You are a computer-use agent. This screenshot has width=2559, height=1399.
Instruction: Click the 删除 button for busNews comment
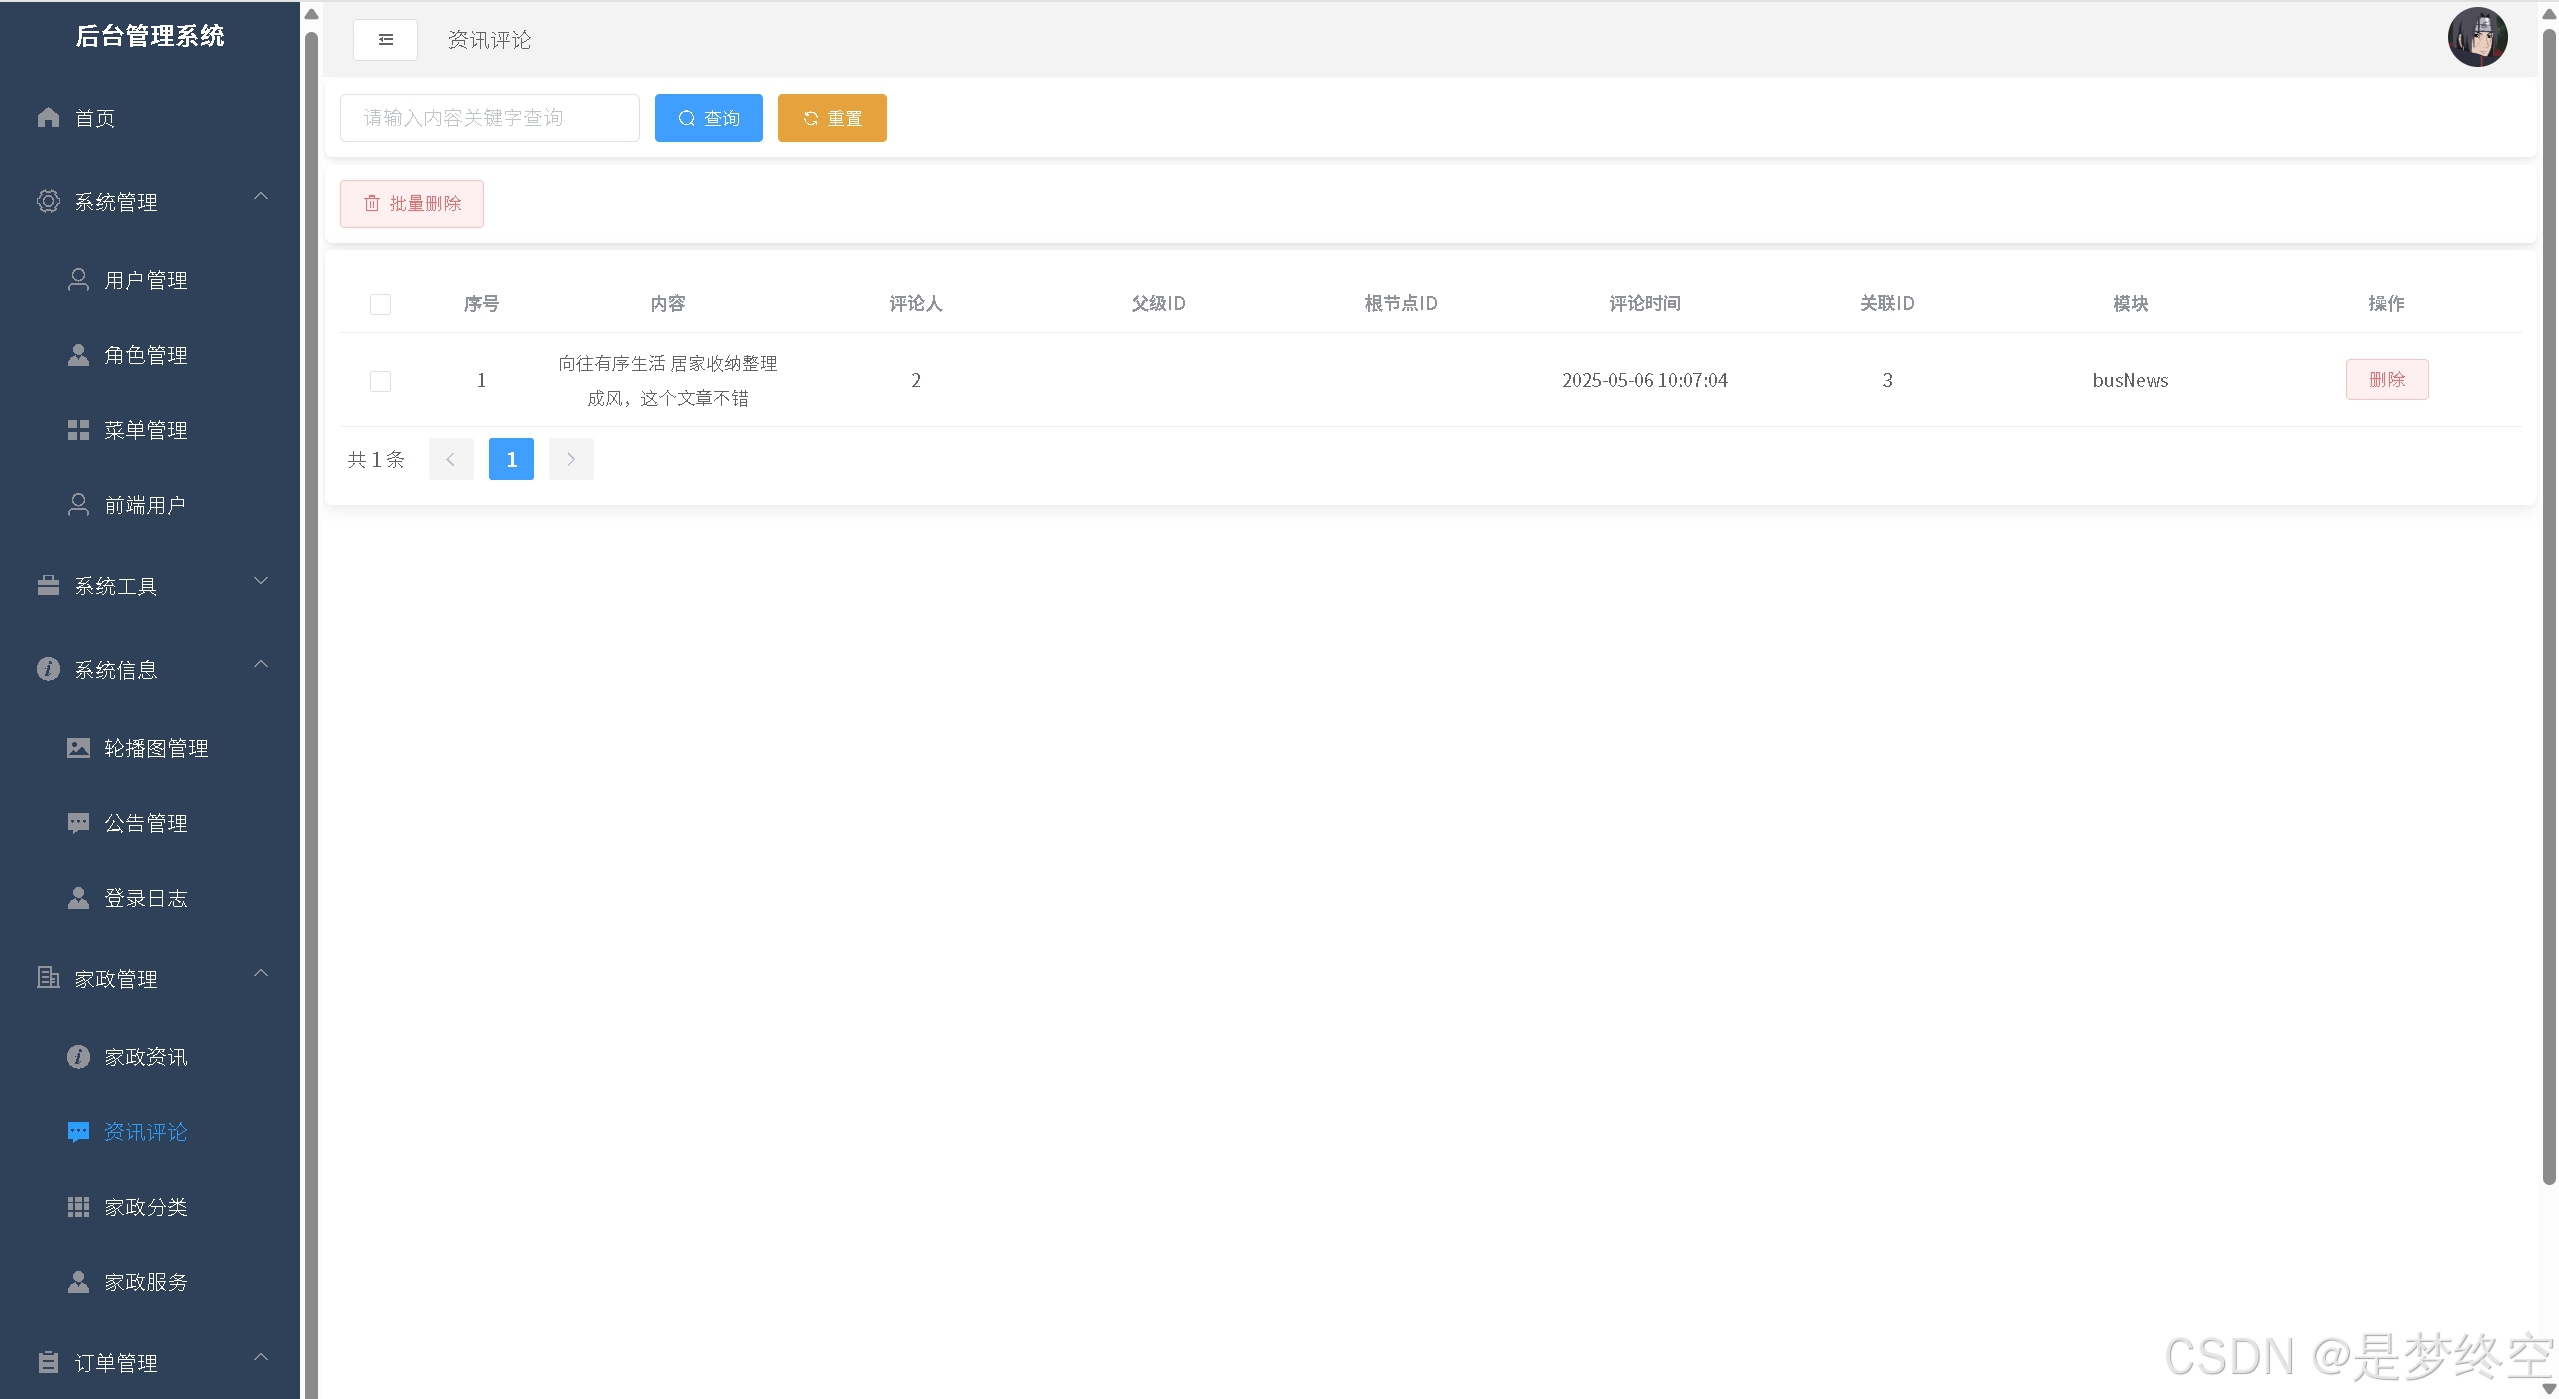click(2386, 379)
